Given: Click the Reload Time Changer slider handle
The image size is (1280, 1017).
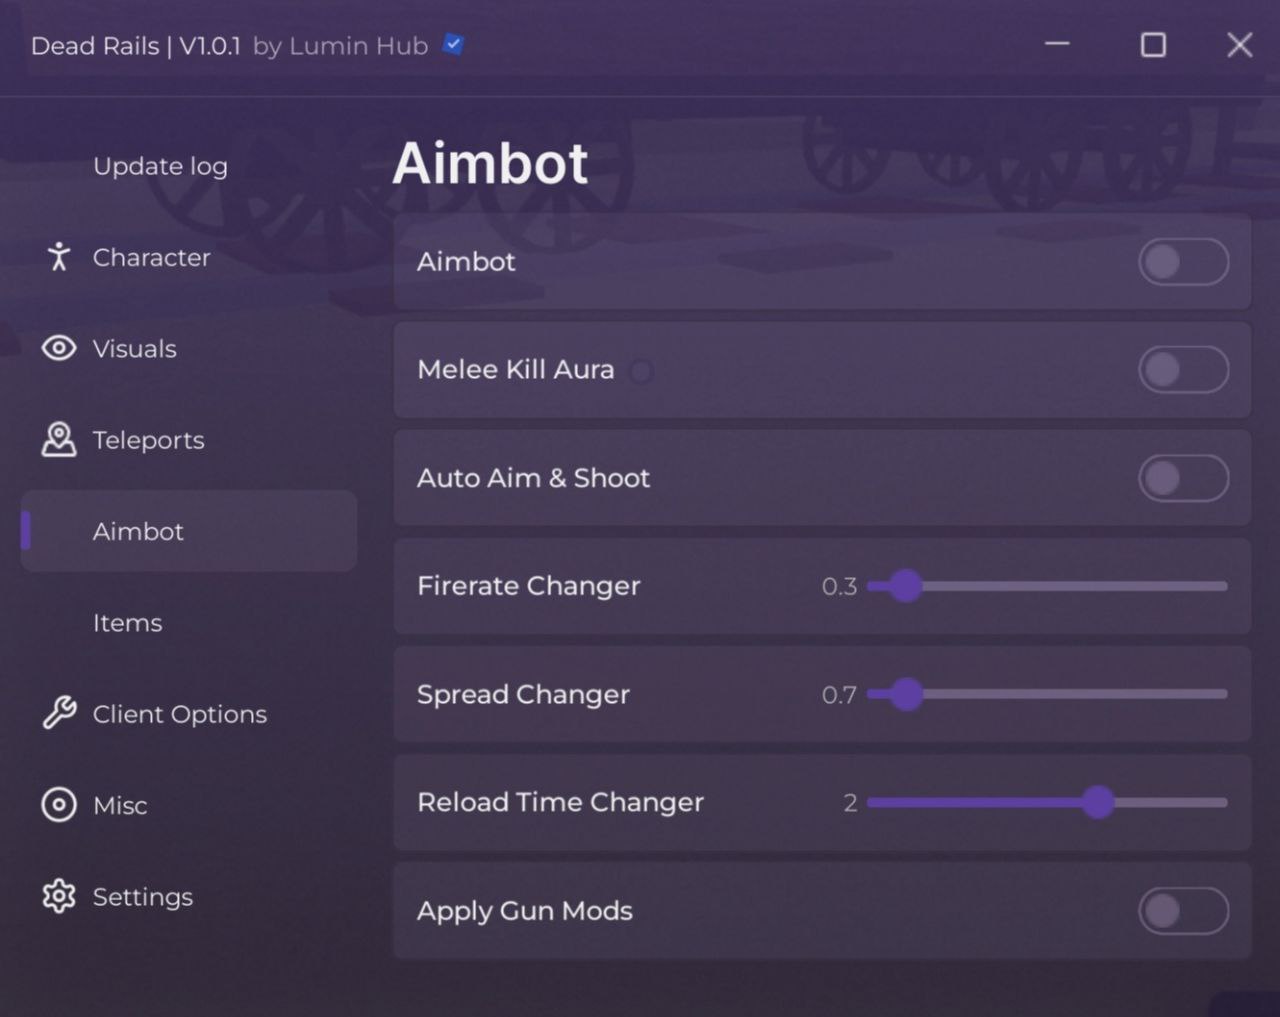Looking at the screenshot, I should pos(1098,802).
